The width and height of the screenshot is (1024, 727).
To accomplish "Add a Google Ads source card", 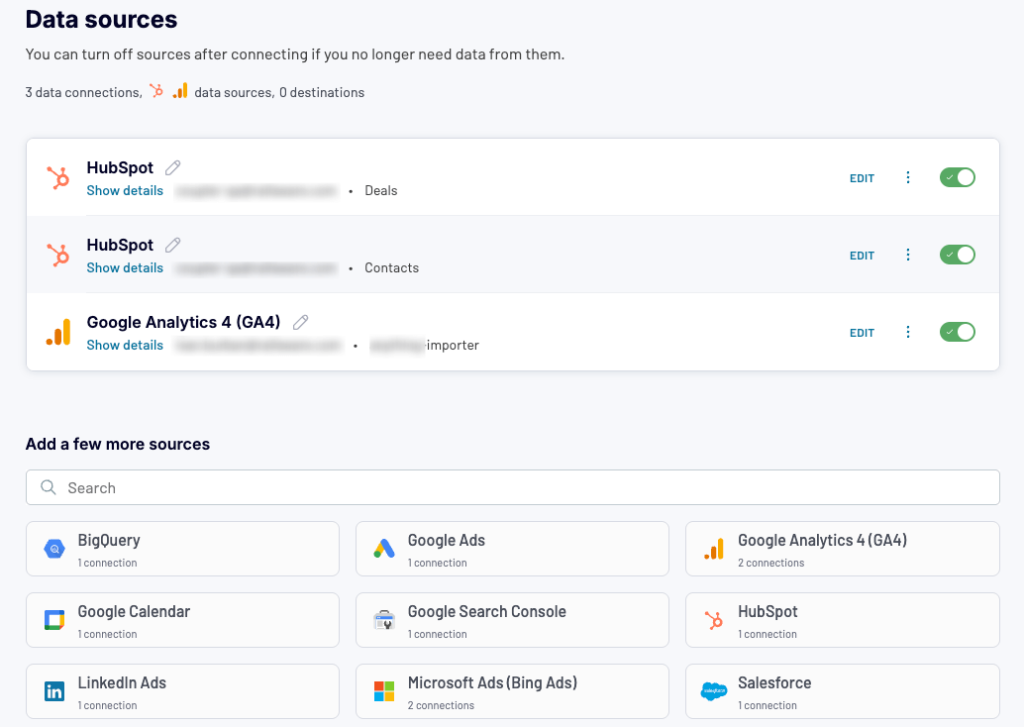I will pos(513,549).
